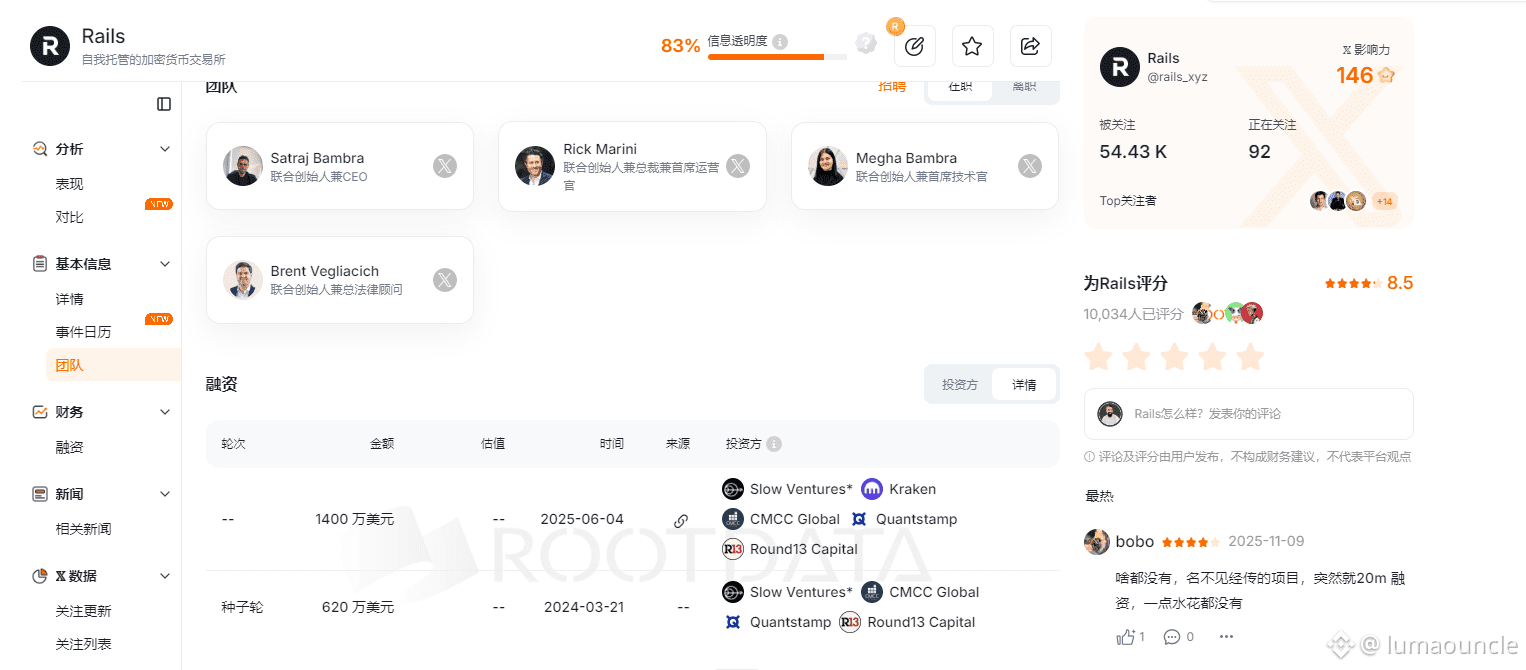Collapse the X 数据 sidebar section chevron
This screenshot has height=670, width=1526.
point(165,576)
